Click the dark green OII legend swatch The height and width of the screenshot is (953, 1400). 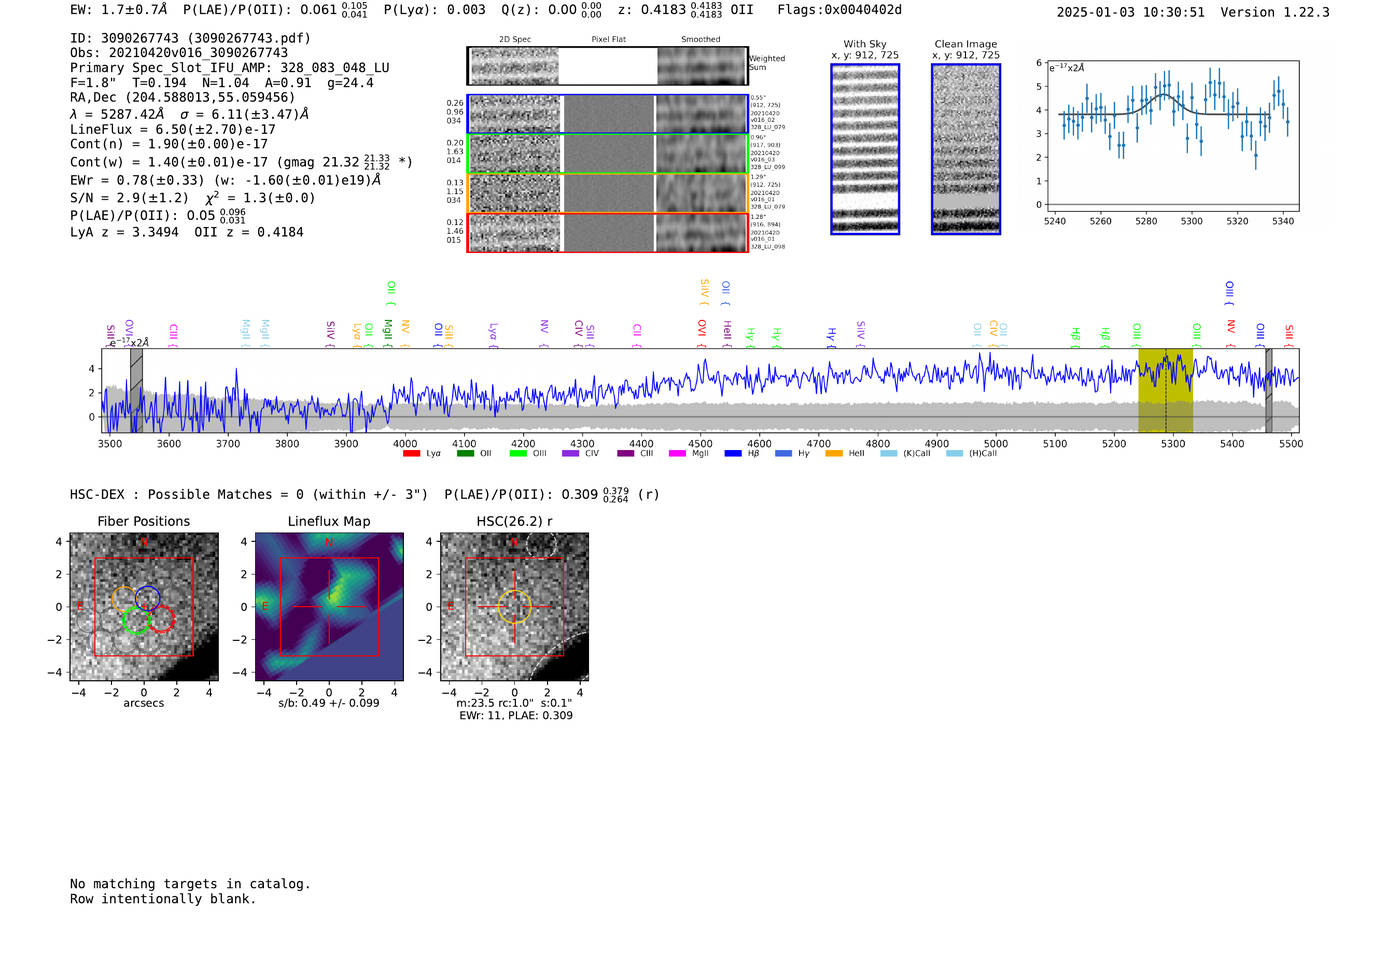click(465, 454)
